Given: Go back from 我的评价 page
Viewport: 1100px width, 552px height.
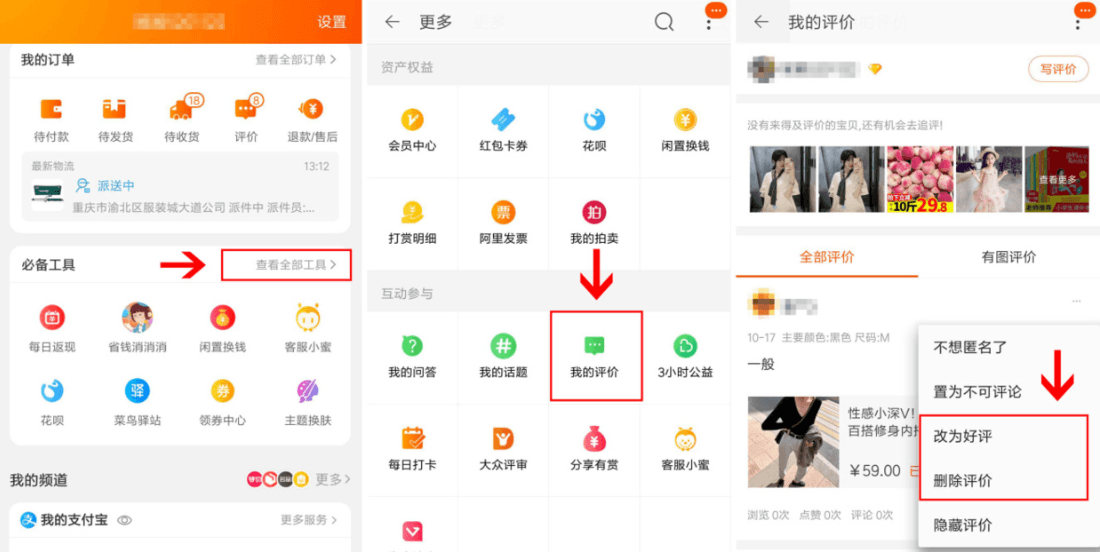Looking at the screenshot, I should [760, 22].
